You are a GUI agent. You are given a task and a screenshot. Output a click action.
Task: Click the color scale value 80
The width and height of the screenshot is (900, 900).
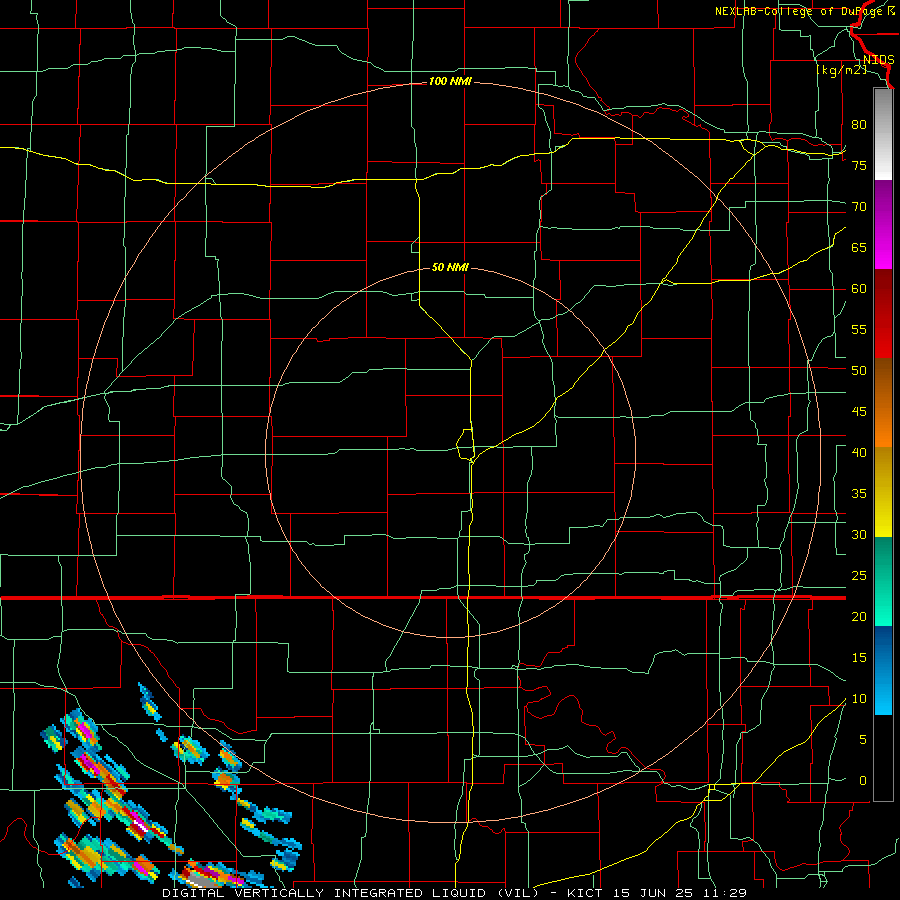[x=859, y=125]
